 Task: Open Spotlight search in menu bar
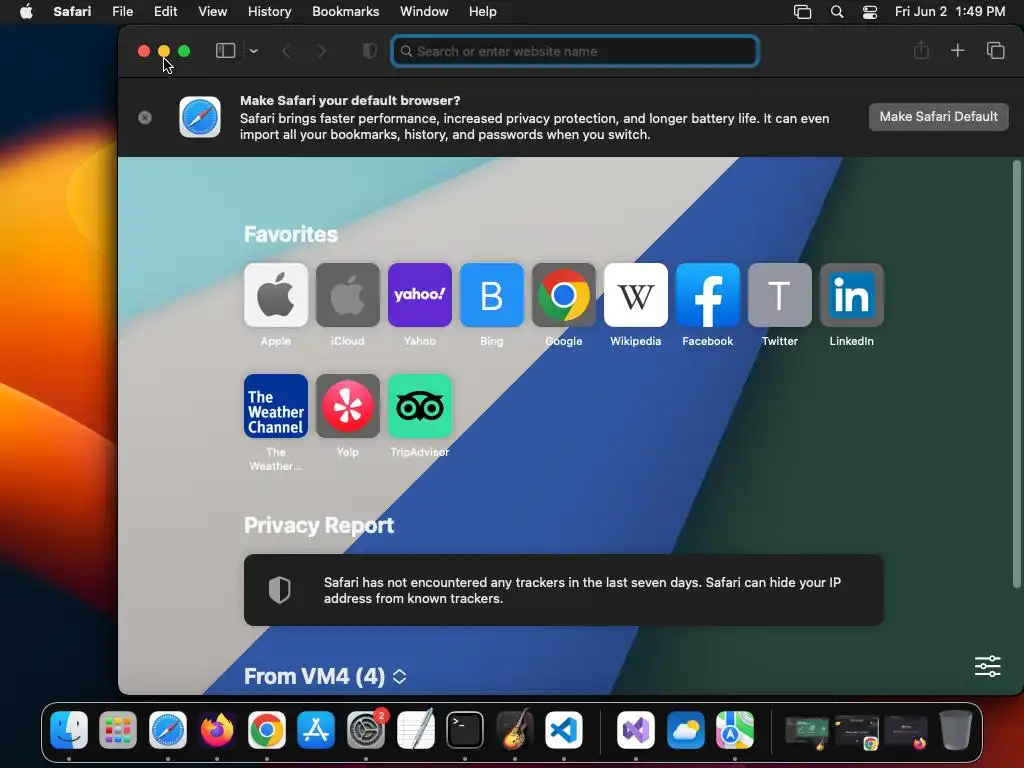(837, 12)
